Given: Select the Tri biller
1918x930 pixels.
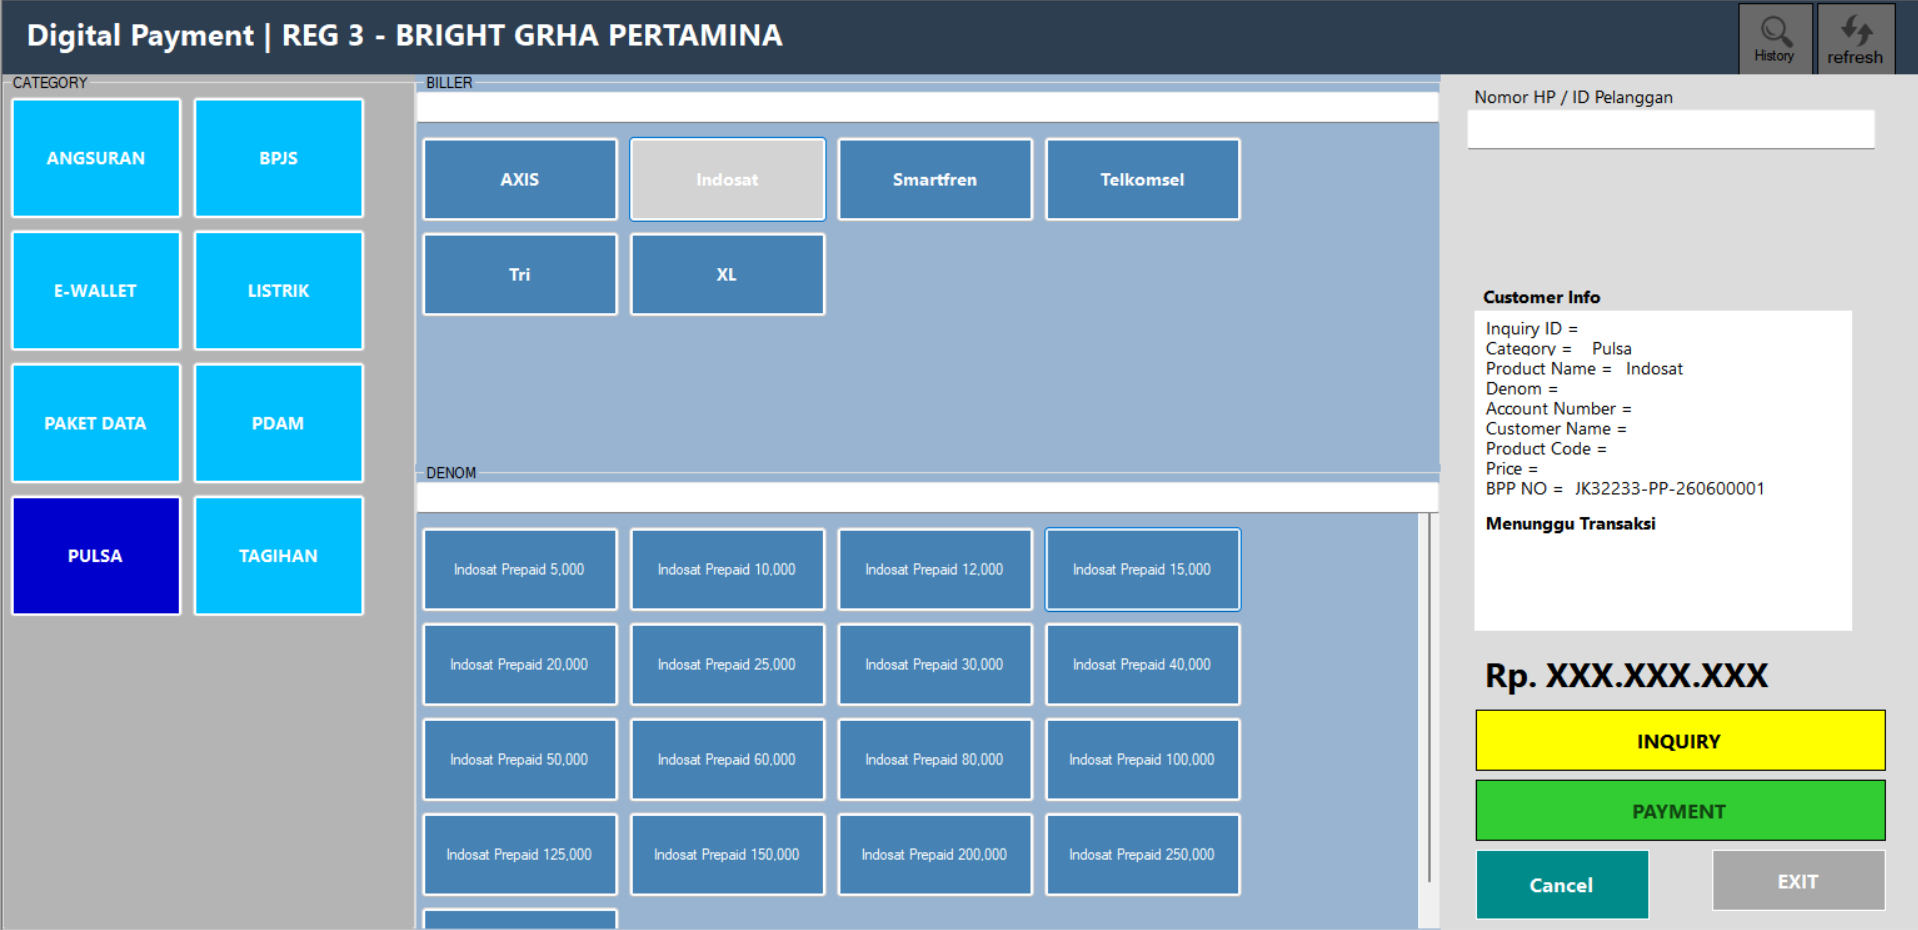Looking at the screenshot, I should click(520, 274).
